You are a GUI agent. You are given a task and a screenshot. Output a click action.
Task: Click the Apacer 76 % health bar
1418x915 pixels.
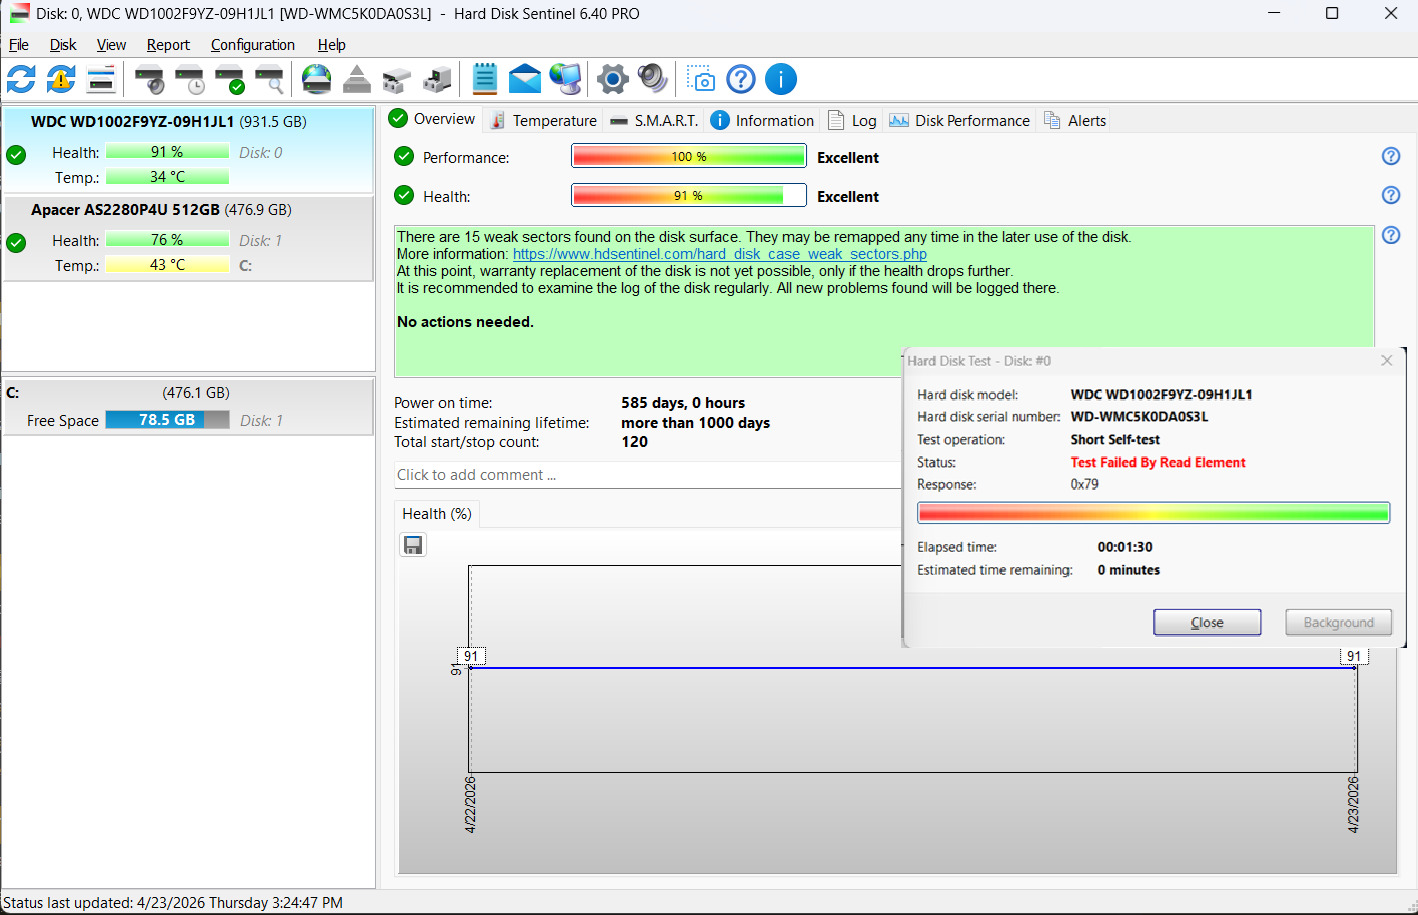(167, 240)
